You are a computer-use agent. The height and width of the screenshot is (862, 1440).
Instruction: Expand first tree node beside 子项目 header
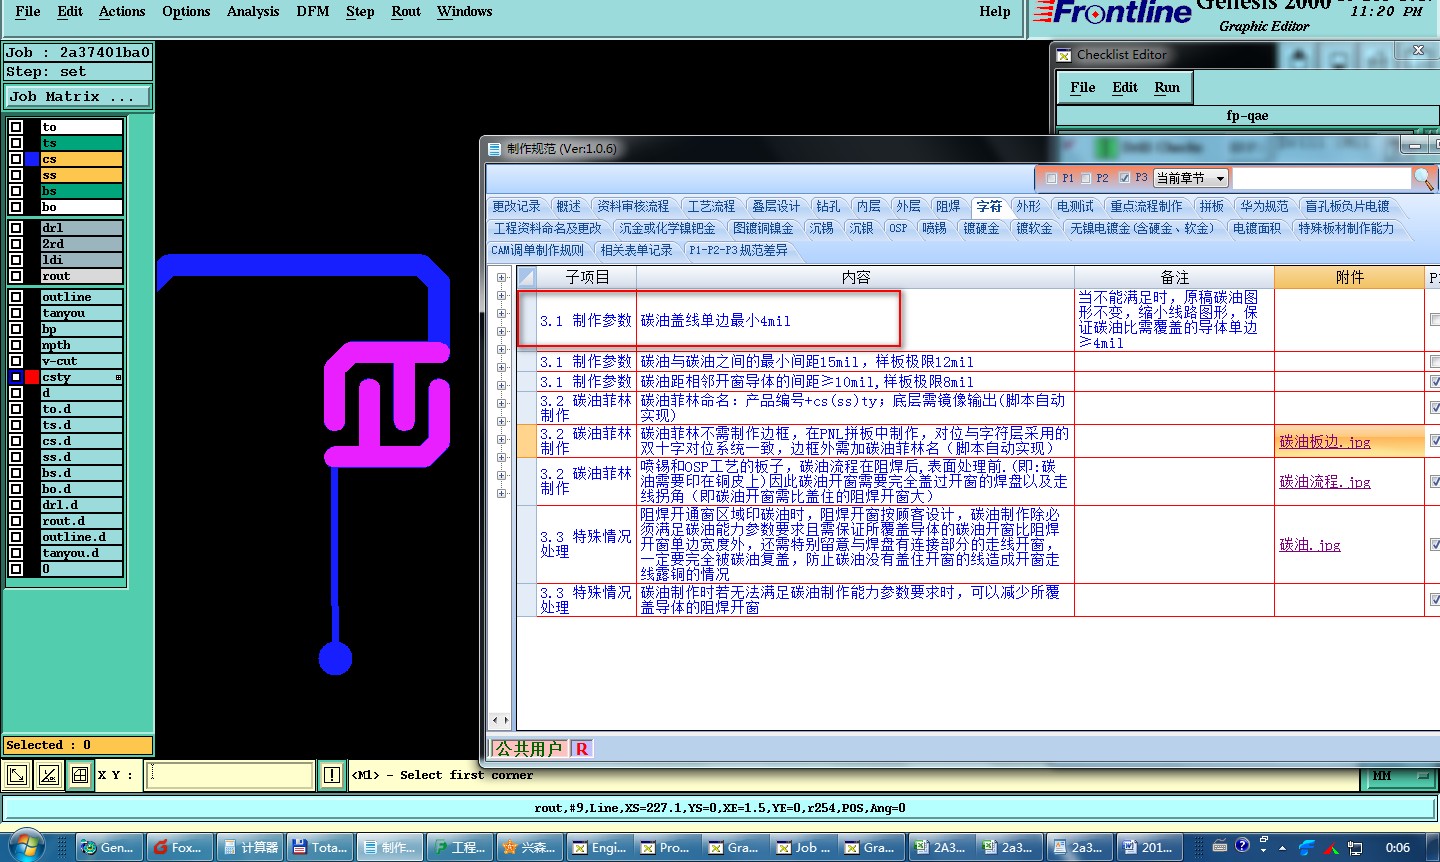coord(502,277)
